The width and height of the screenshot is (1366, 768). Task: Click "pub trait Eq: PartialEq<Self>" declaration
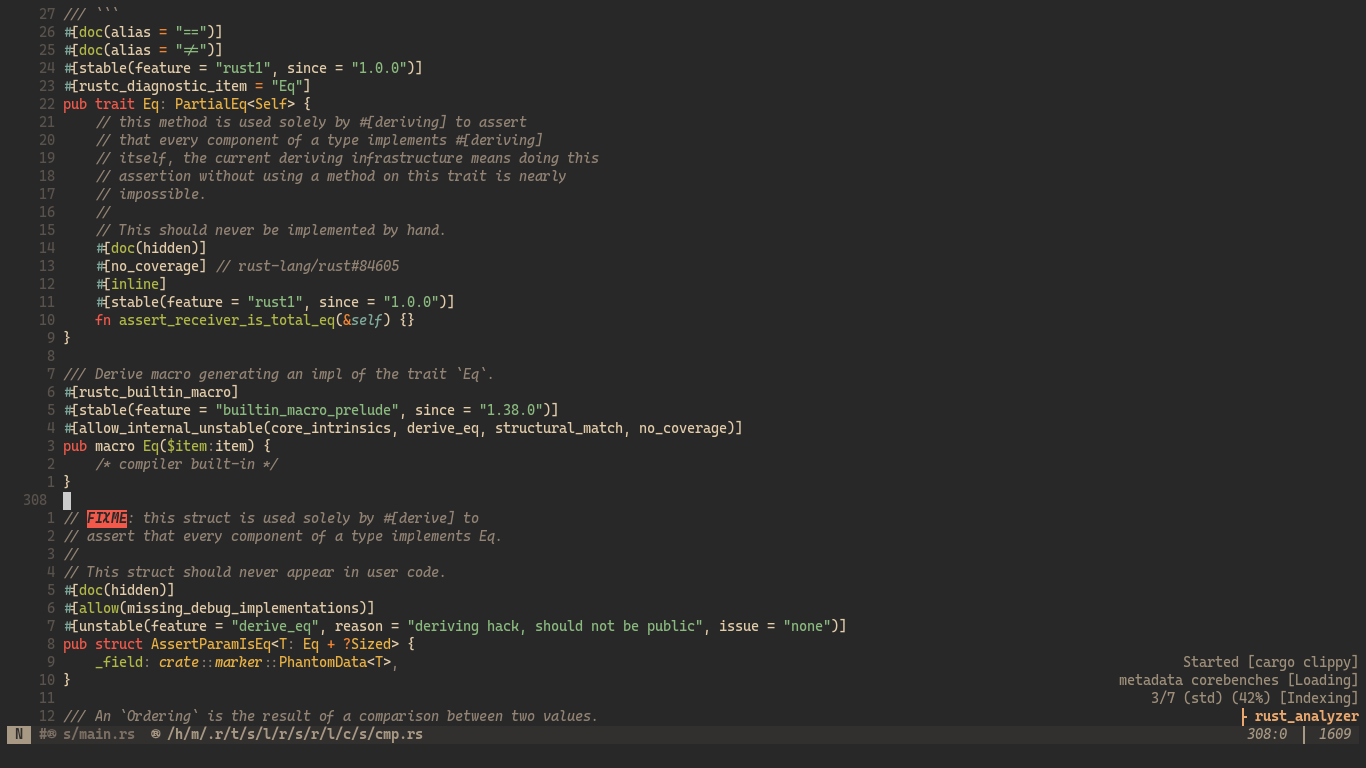coord(179,104)
